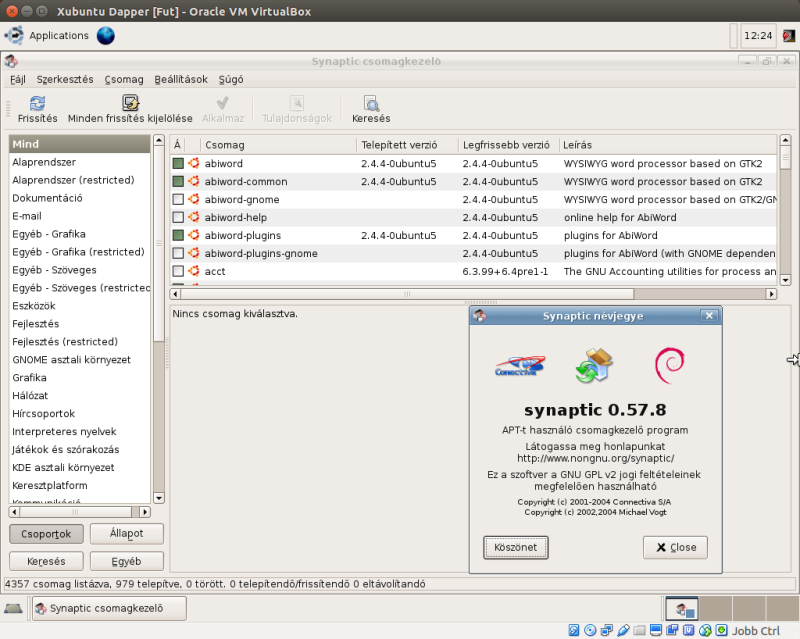Select the E-mail category
The height and width of the screenshot is (639, 800).
(80, 216)
